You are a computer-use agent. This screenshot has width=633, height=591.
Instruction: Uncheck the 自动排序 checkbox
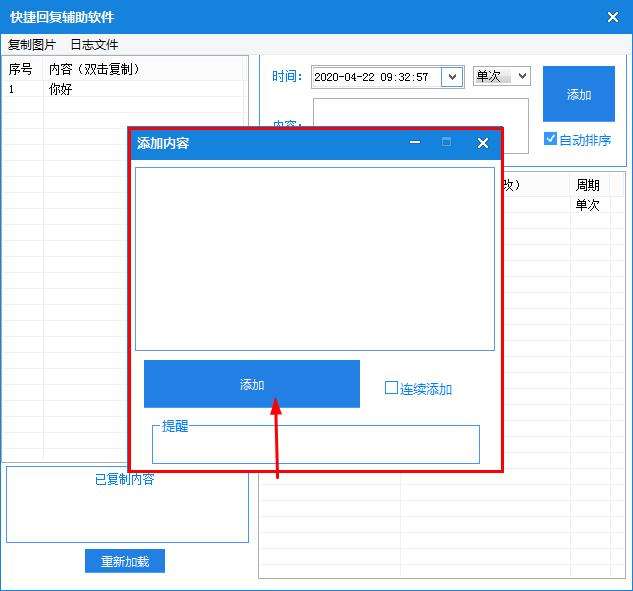click(x=550, y=139)
